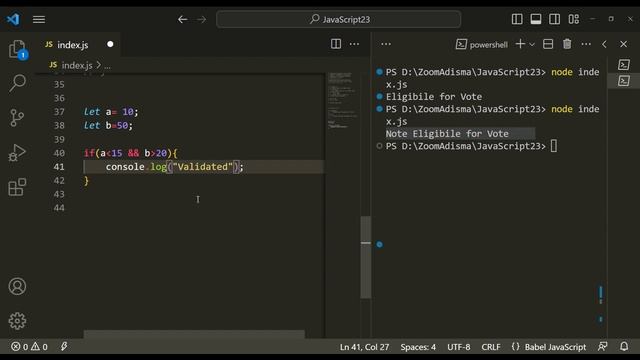Viewport: 640px width, 360px height.
Task: Click index.js in the breadcrumb
Action: pos(77,65)
